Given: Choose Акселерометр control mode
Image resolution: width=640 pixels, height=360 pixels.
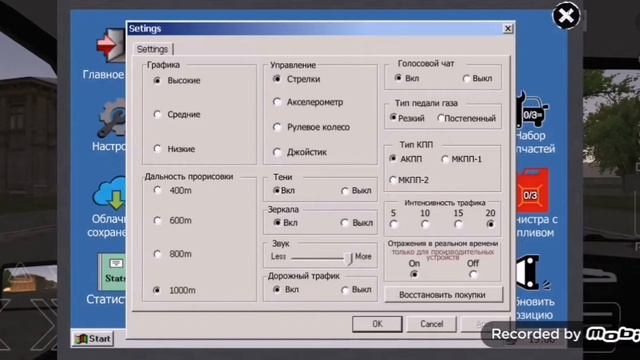Looking at the screenshot, I should [x=277, y=102].
